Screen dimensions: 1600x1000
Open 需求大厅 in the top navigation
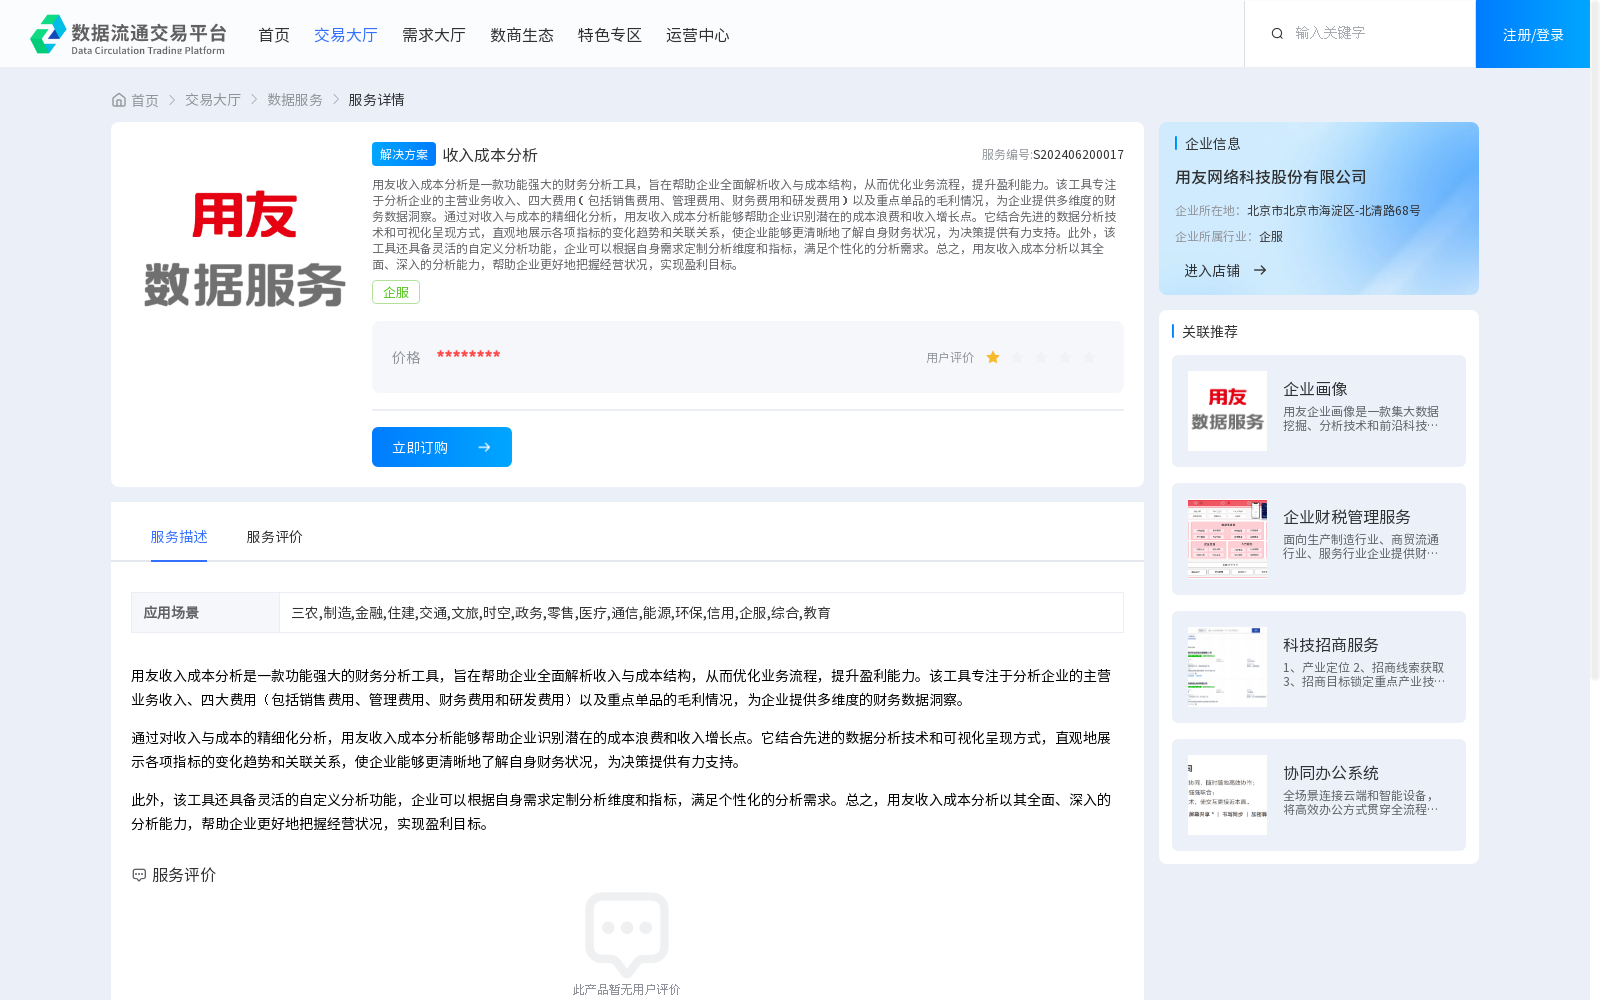[434, 35]
